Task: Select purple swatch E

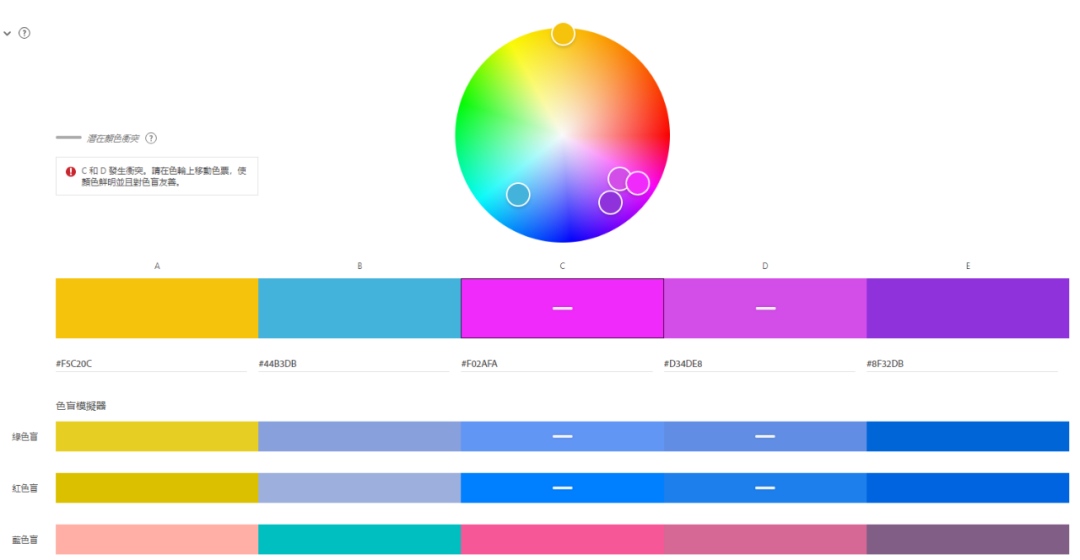Action: click(x=968, y=308)
